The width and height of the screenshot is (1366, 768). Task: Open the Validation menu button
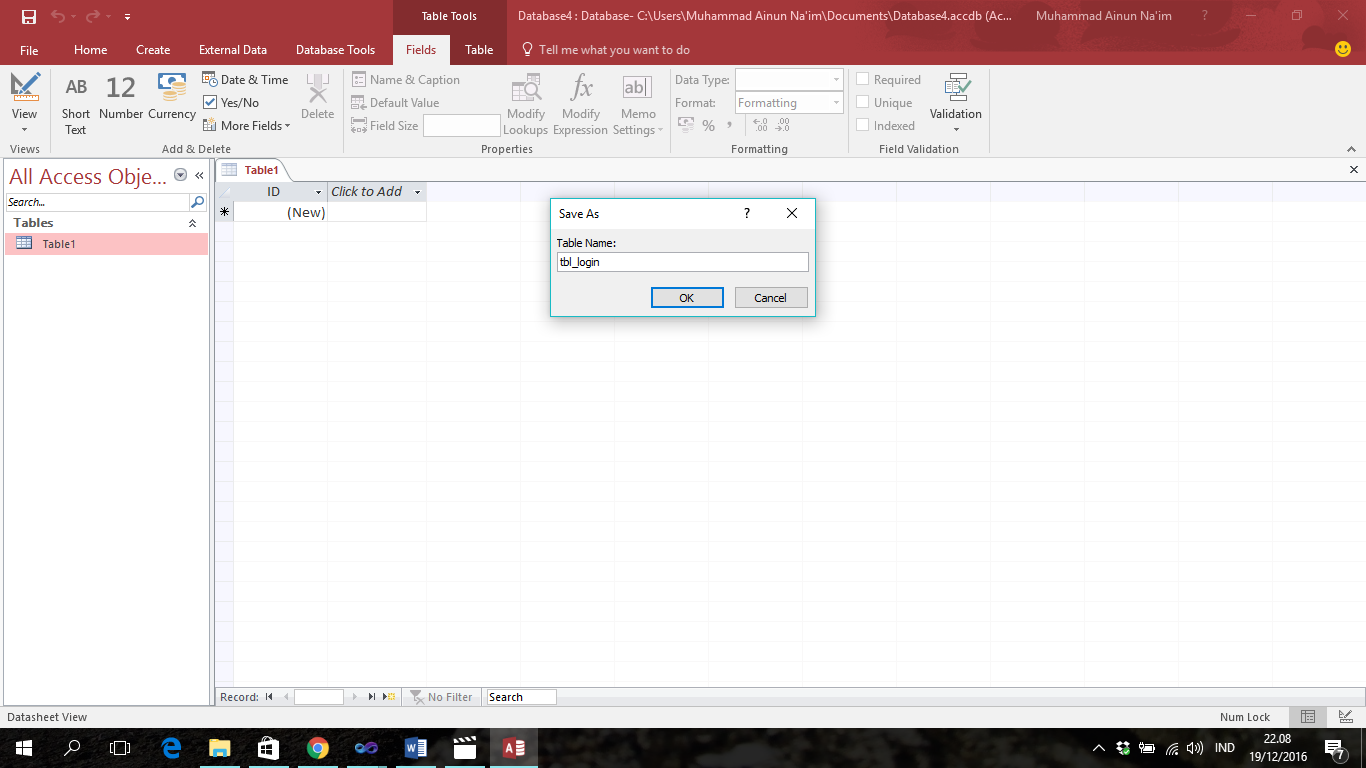[x=956, y=104]
